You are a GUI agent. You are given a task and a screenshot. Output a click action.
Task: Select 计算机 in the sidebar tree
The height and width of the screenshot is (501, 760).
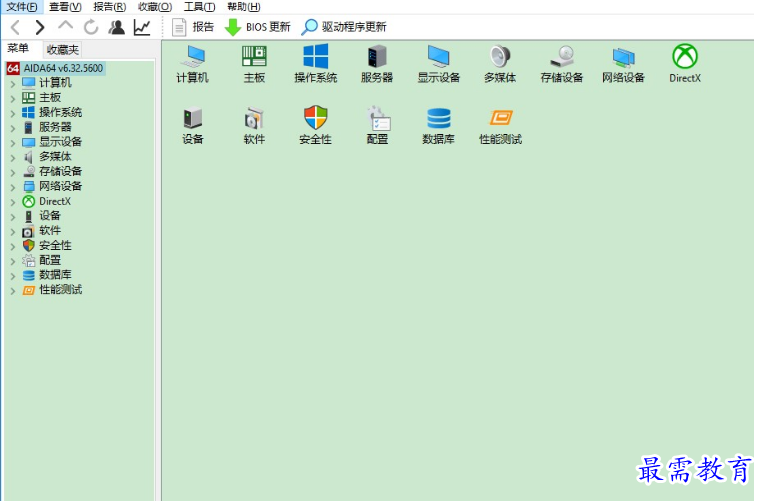(47, 83)
